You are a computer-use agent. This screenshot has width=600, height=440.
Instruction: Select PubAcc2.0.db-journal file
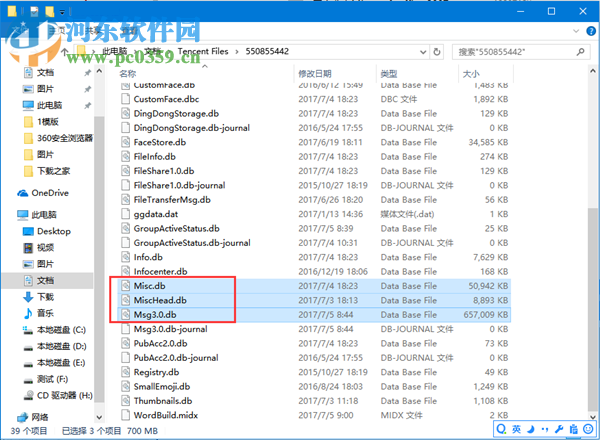(x=176, y=358)
